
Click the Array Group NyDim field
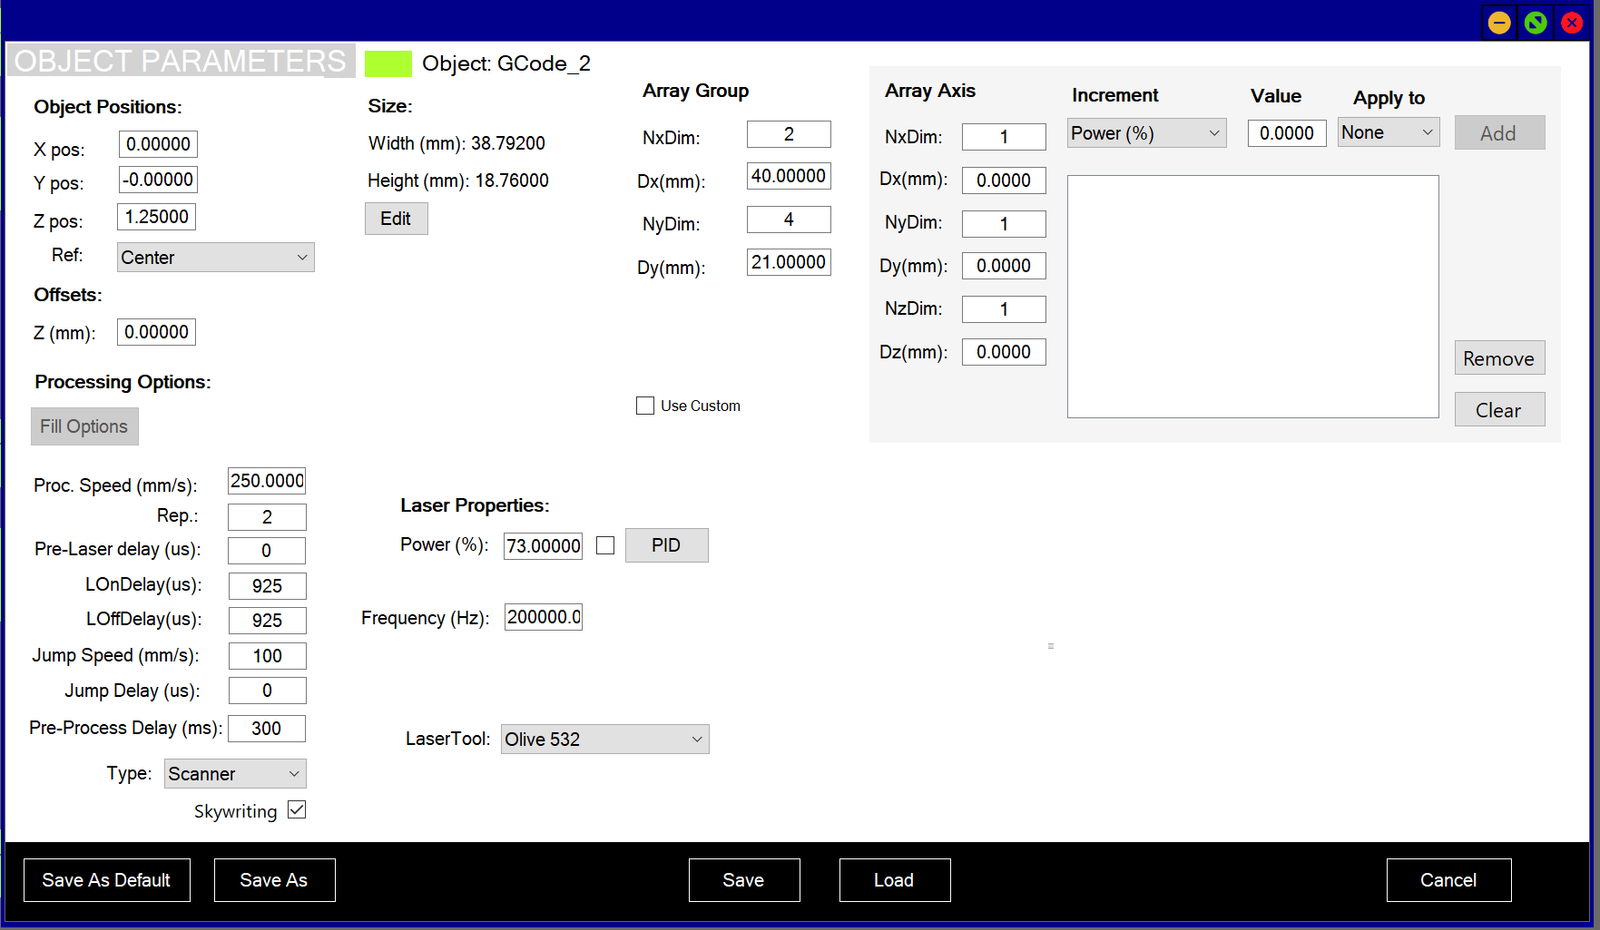(789, 219)
